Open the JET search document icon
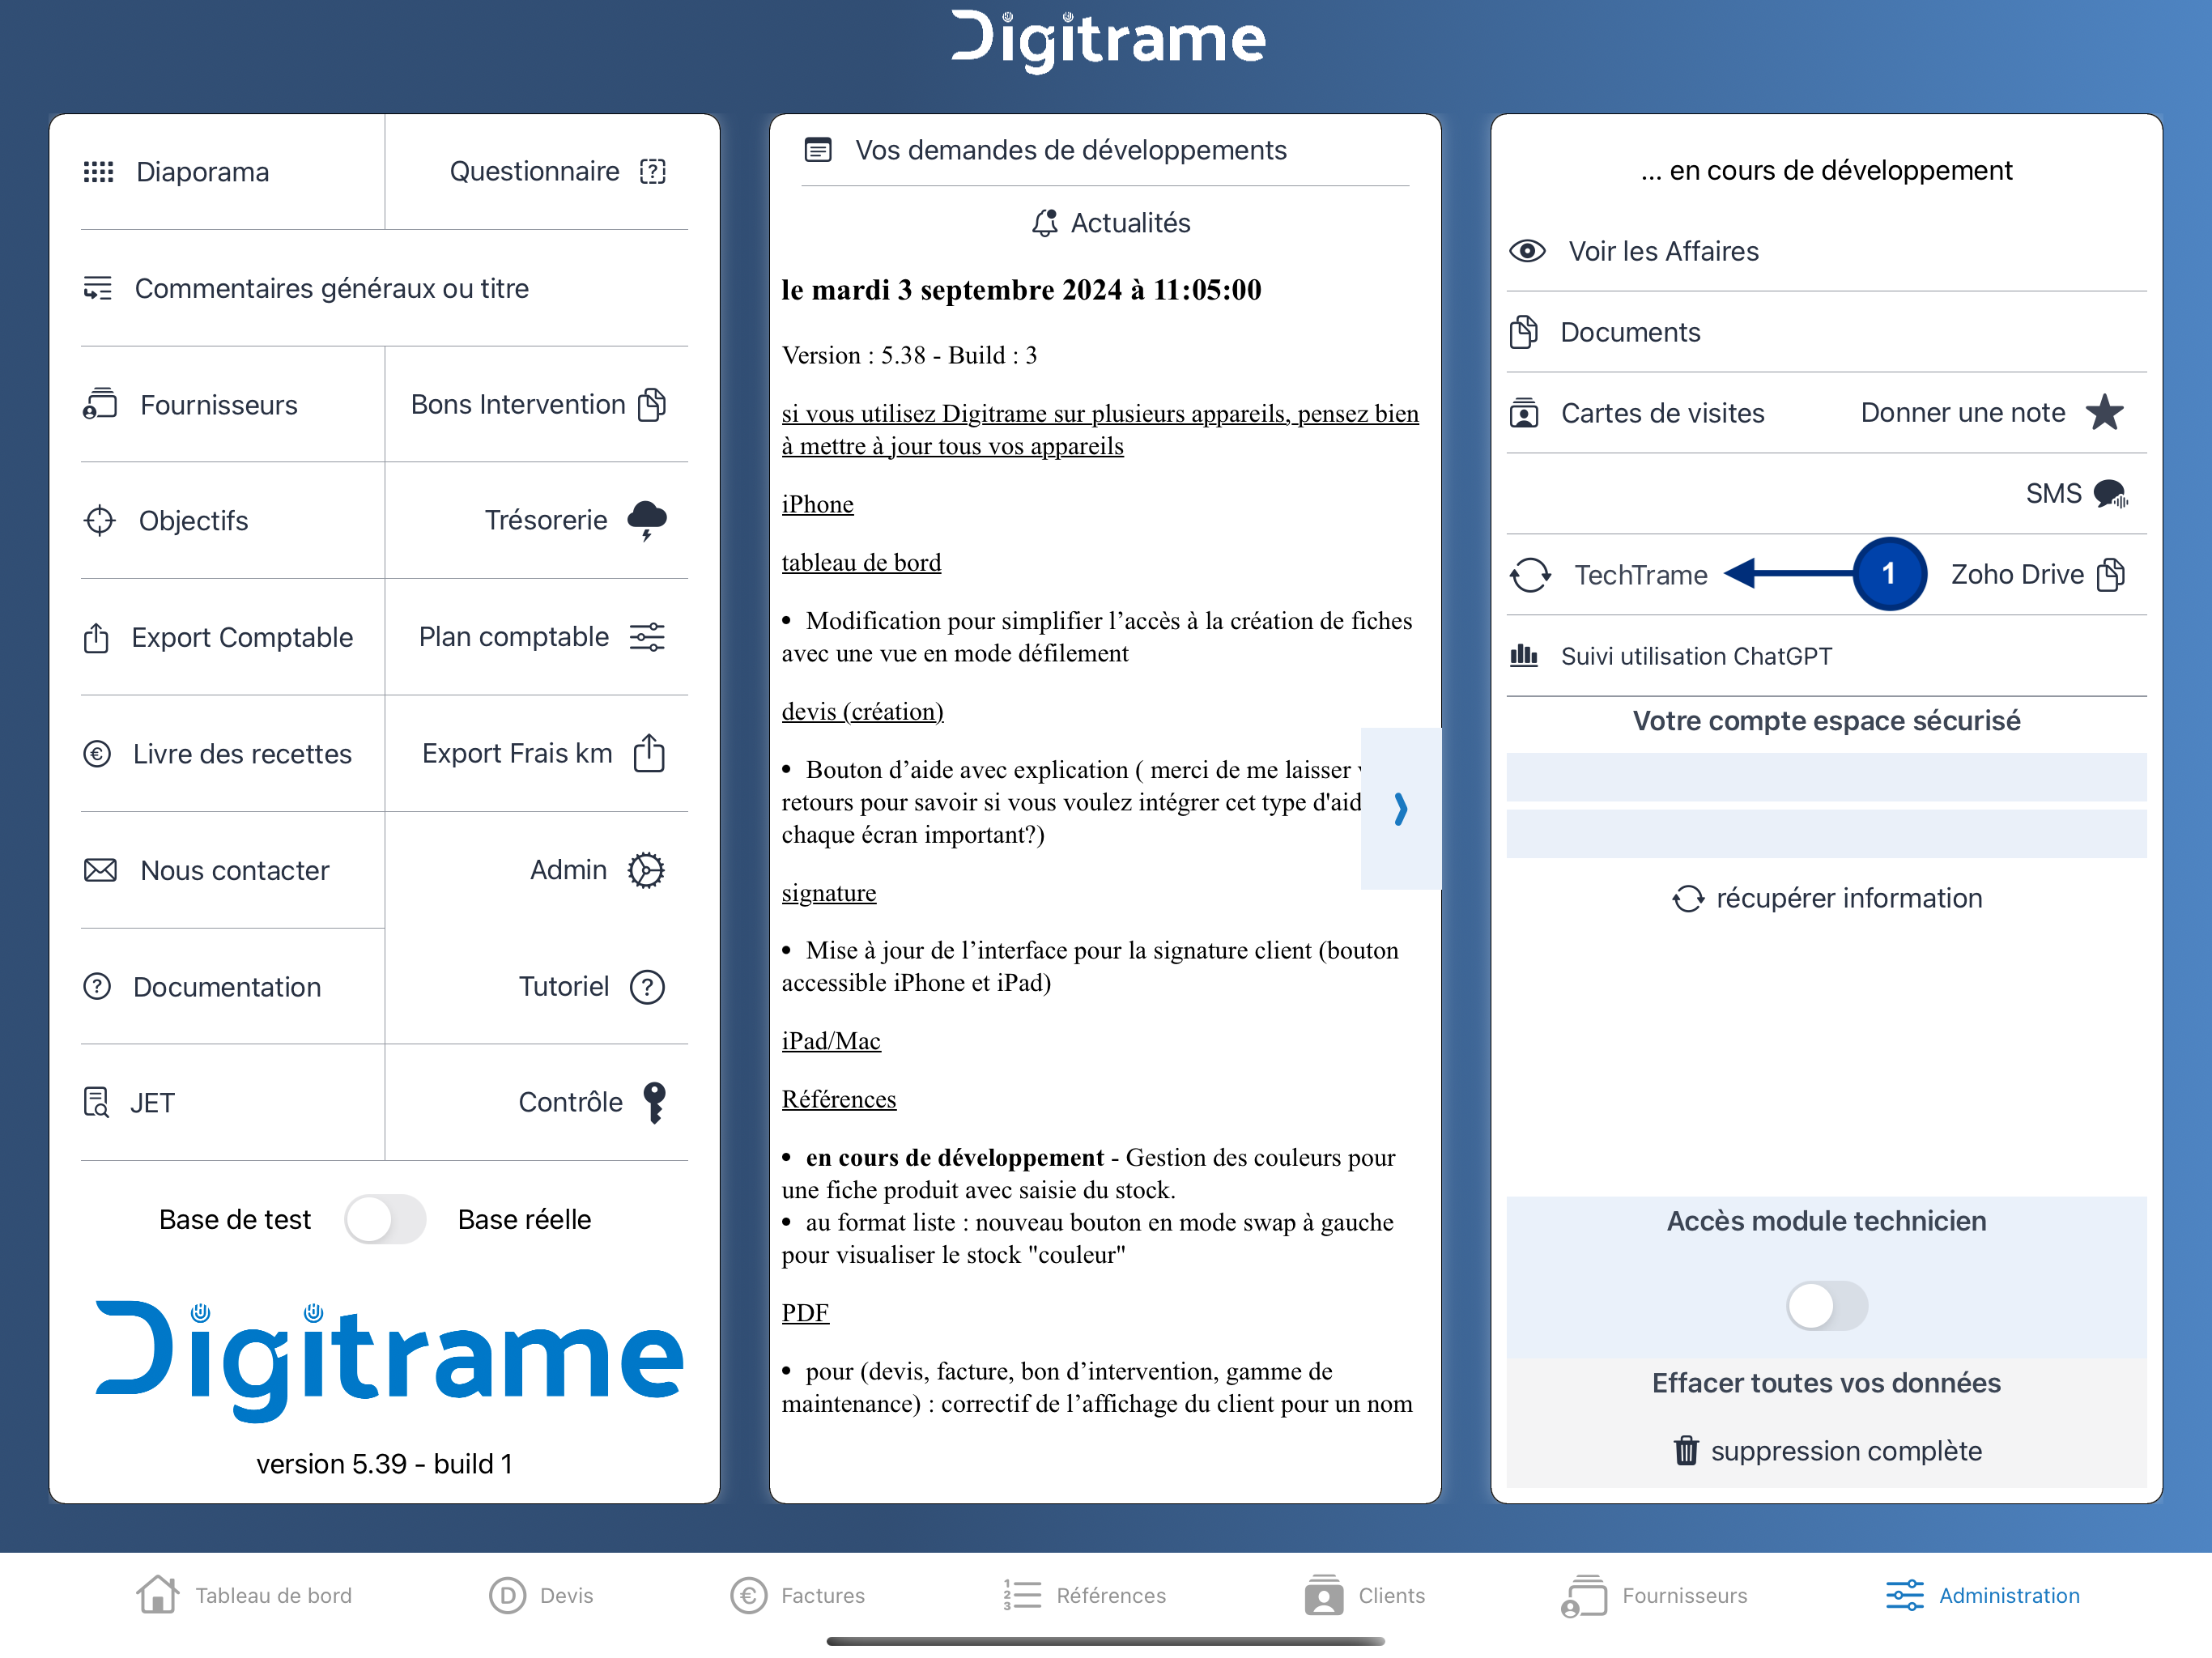Viewport: 2212px width, 1658px height. [x=96, y=1103]
